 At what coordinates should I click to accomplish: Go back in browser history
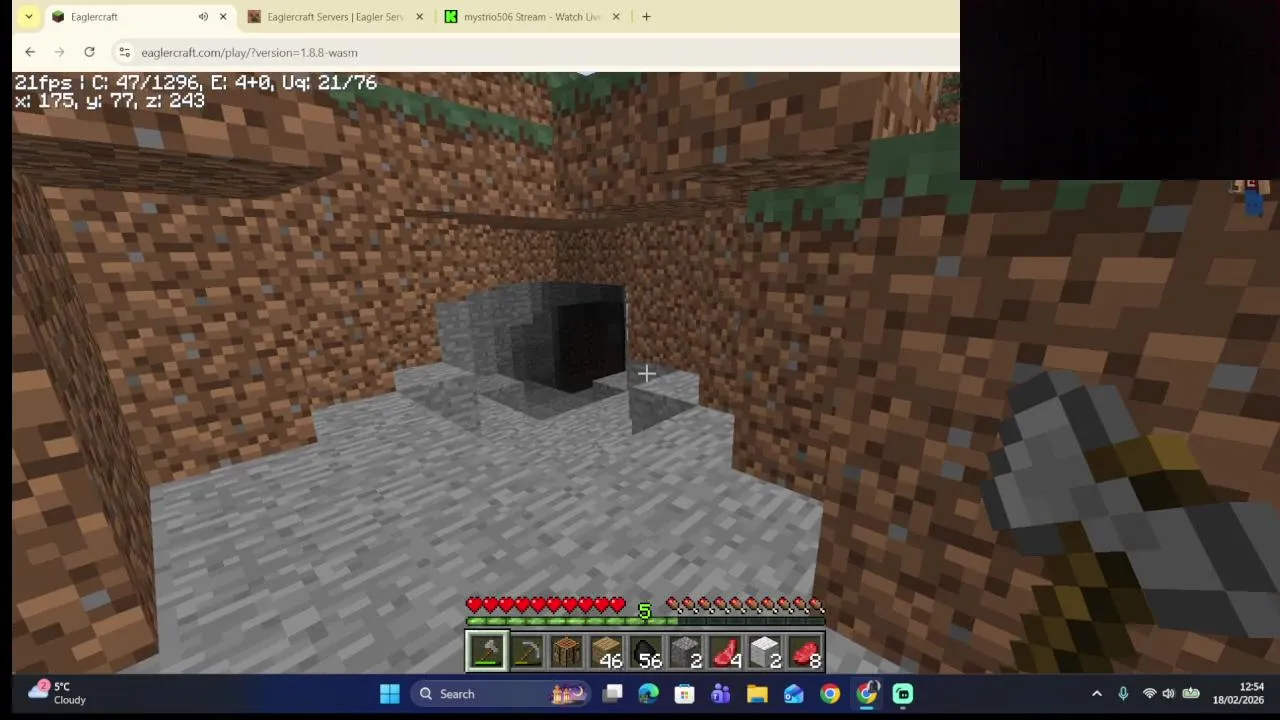30,52
